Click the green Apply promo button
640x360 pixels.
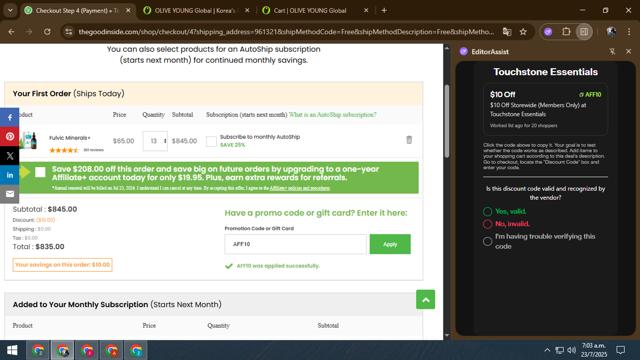click(390, 244)
